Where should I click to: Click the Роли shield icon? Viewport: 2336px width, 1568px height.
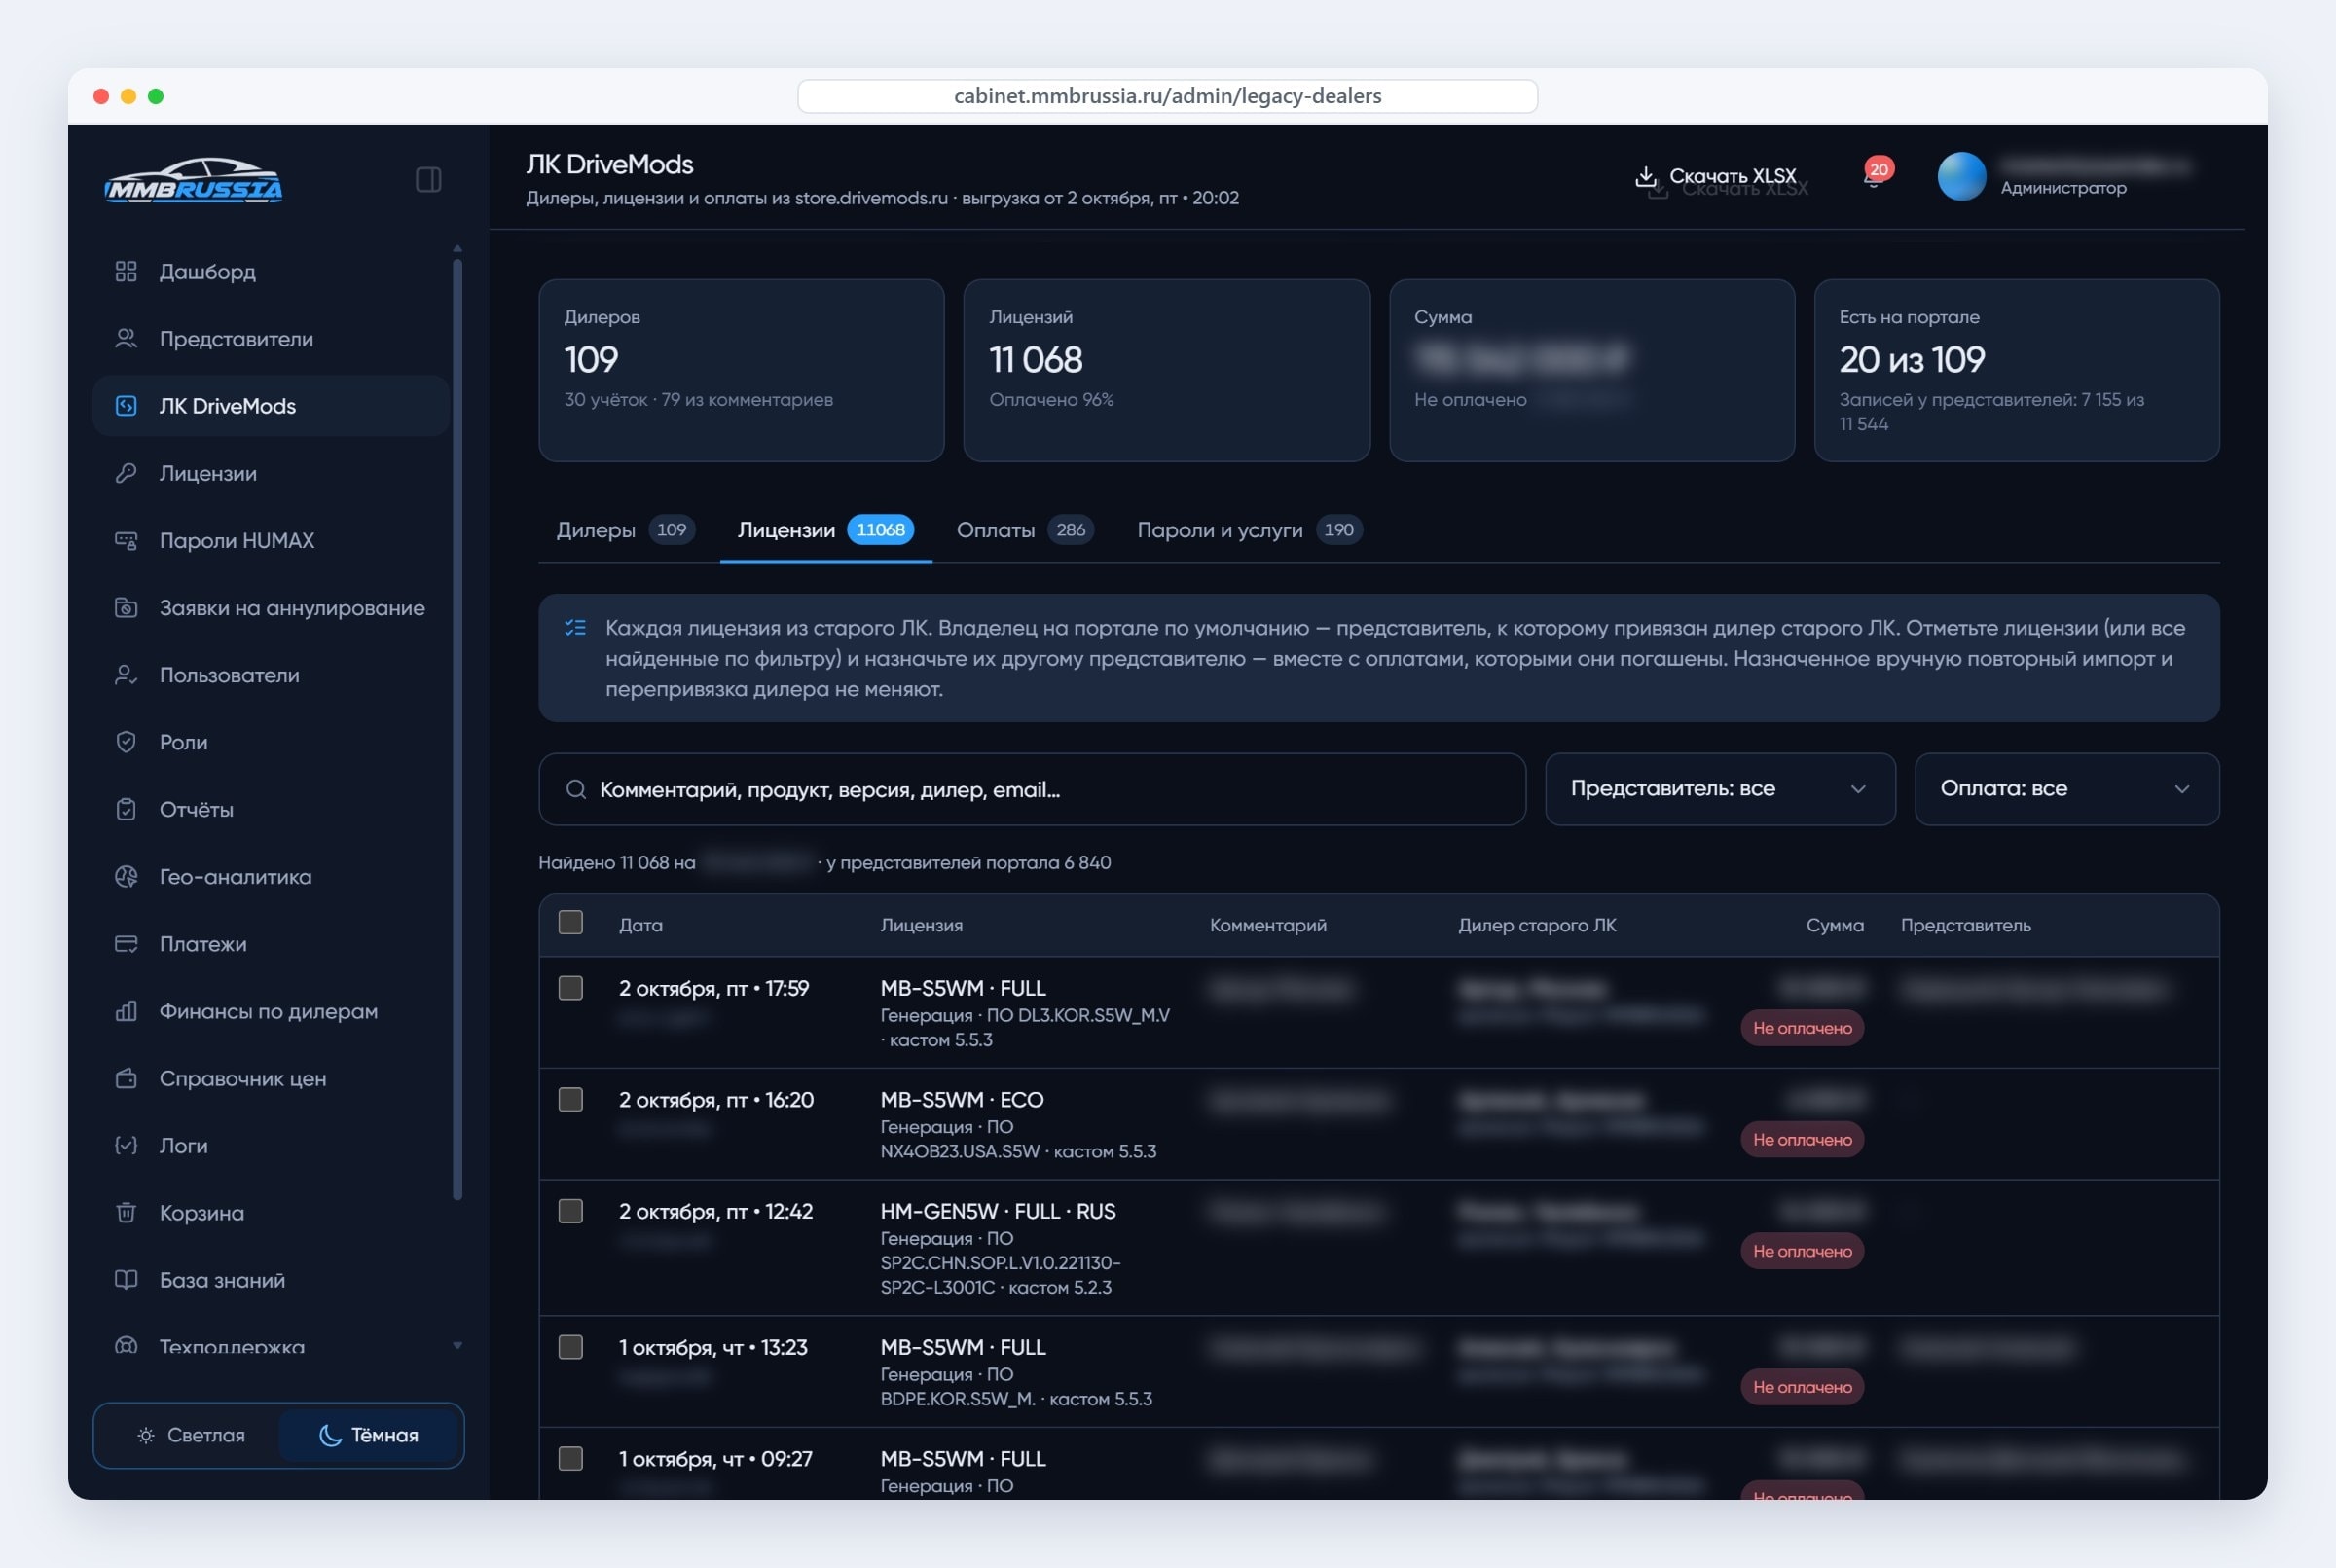pos(126,742)
